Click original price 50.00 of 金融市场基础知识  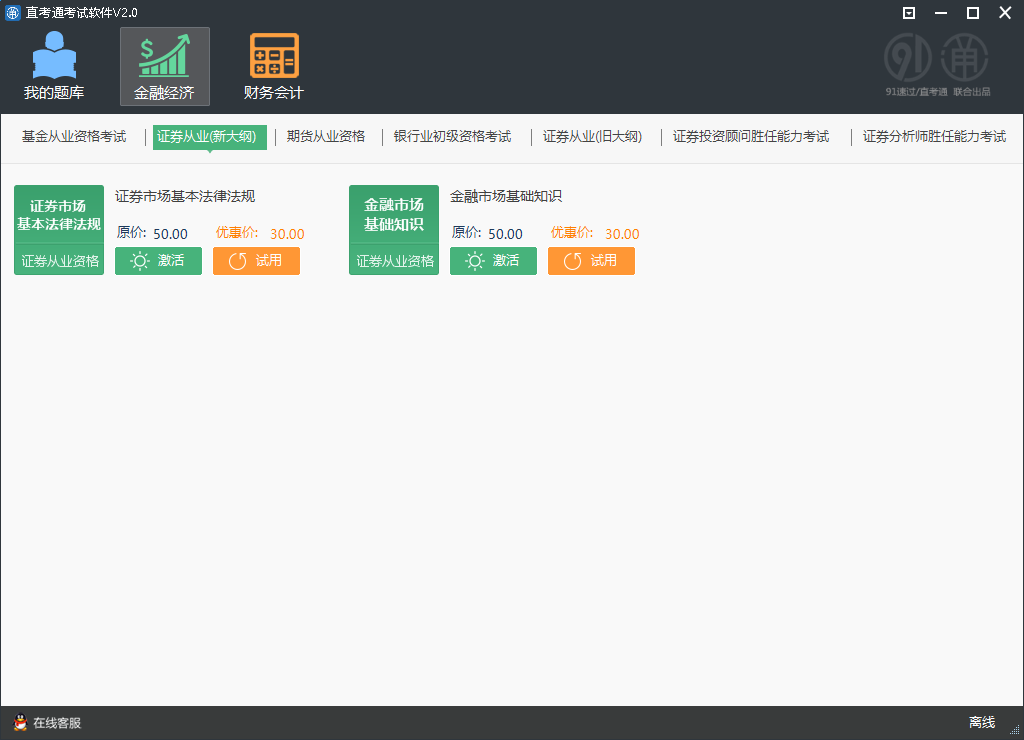click(x=505, y=234)
